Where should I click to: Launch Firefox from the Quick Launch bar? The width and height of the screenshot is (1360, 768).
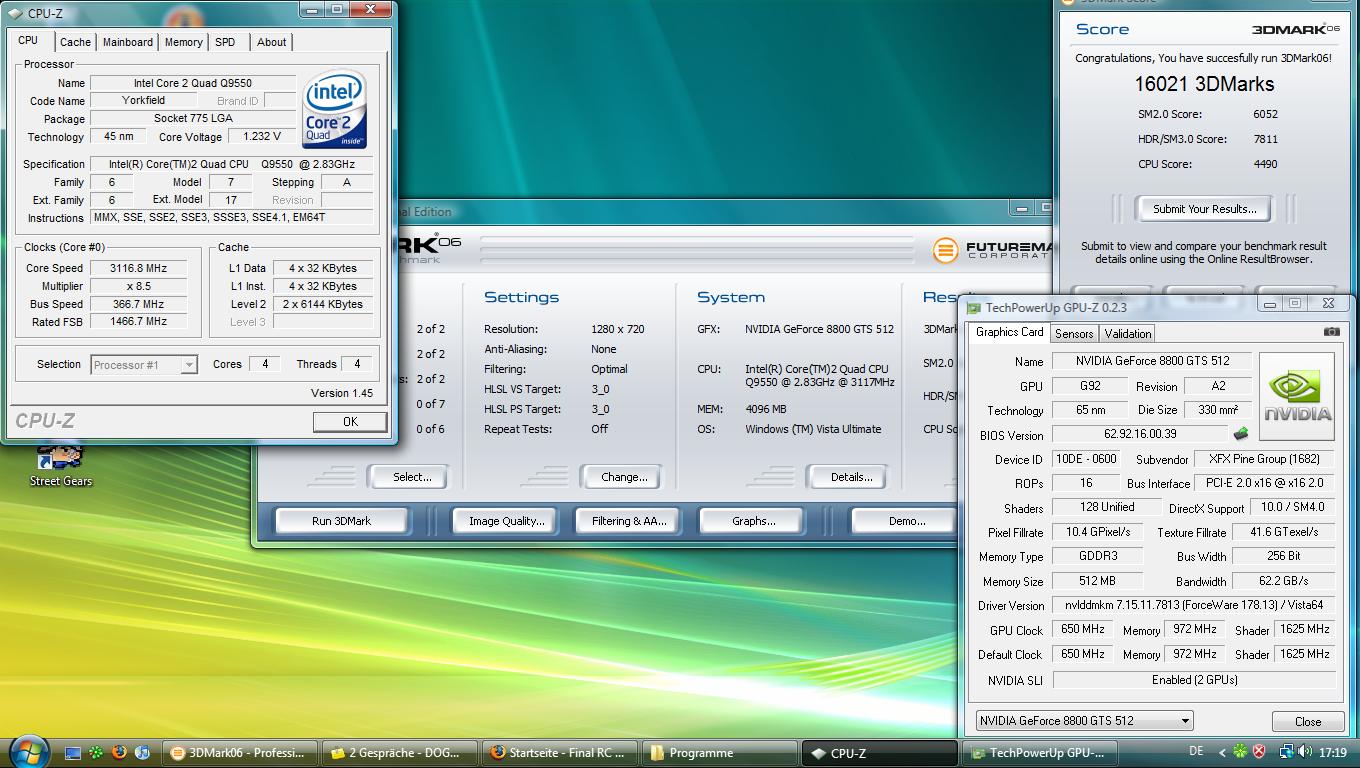(119, 752)
